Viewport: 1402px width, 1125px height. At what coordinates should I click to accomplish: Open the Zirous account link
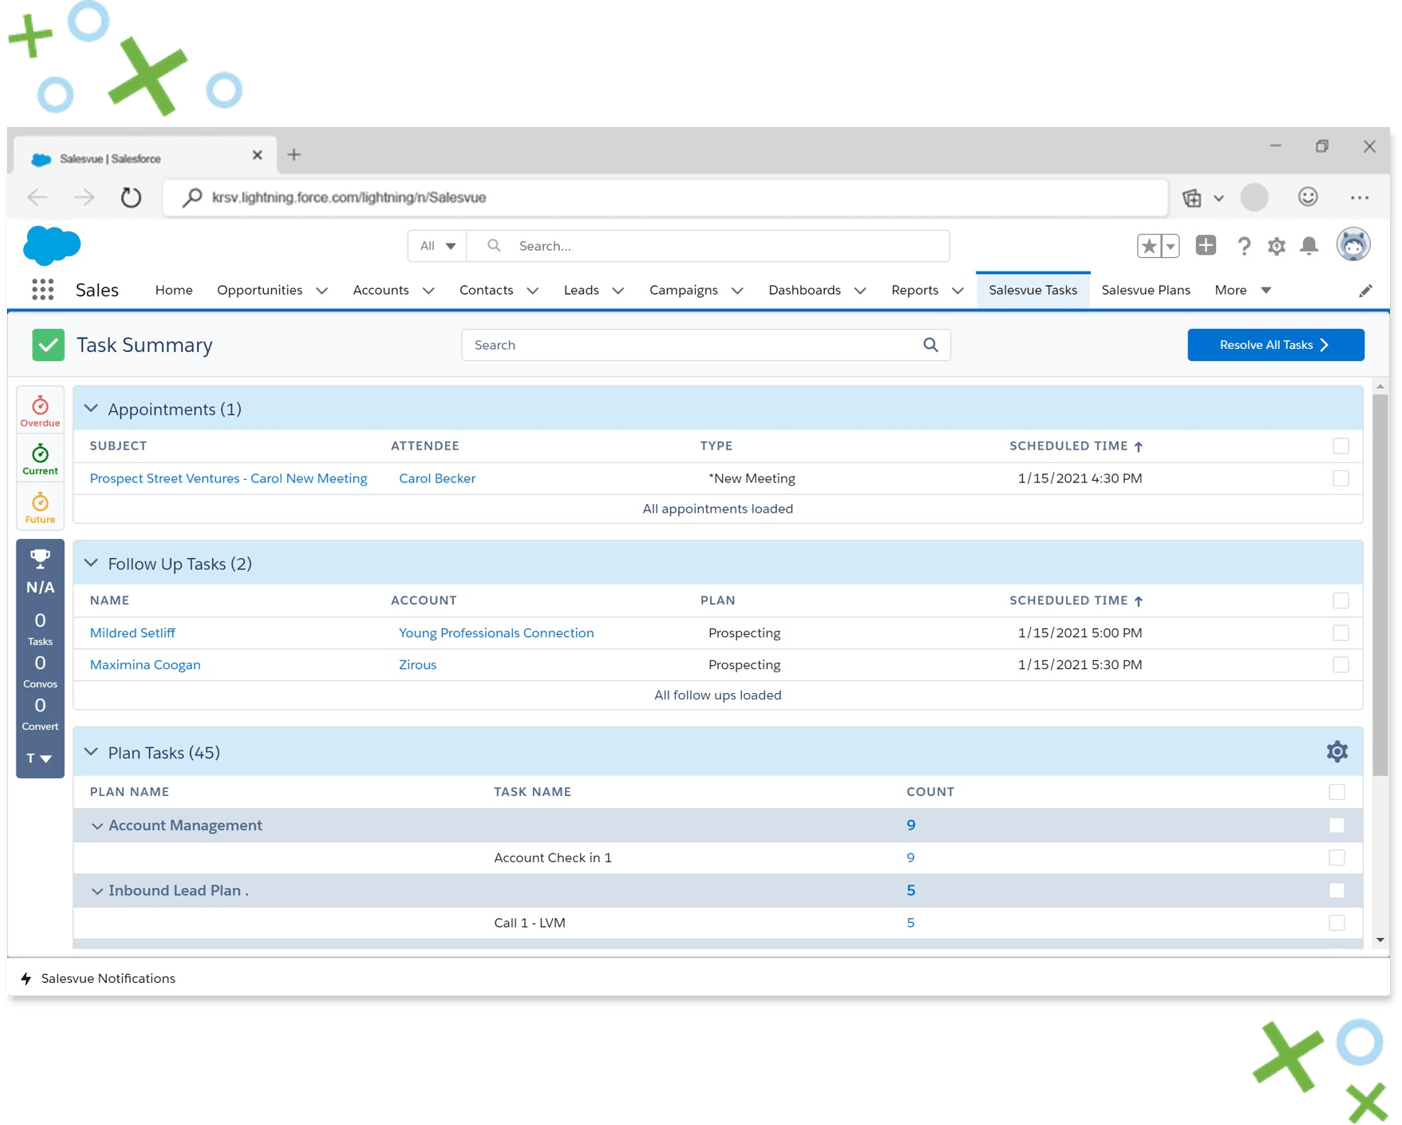coord(418,665)
